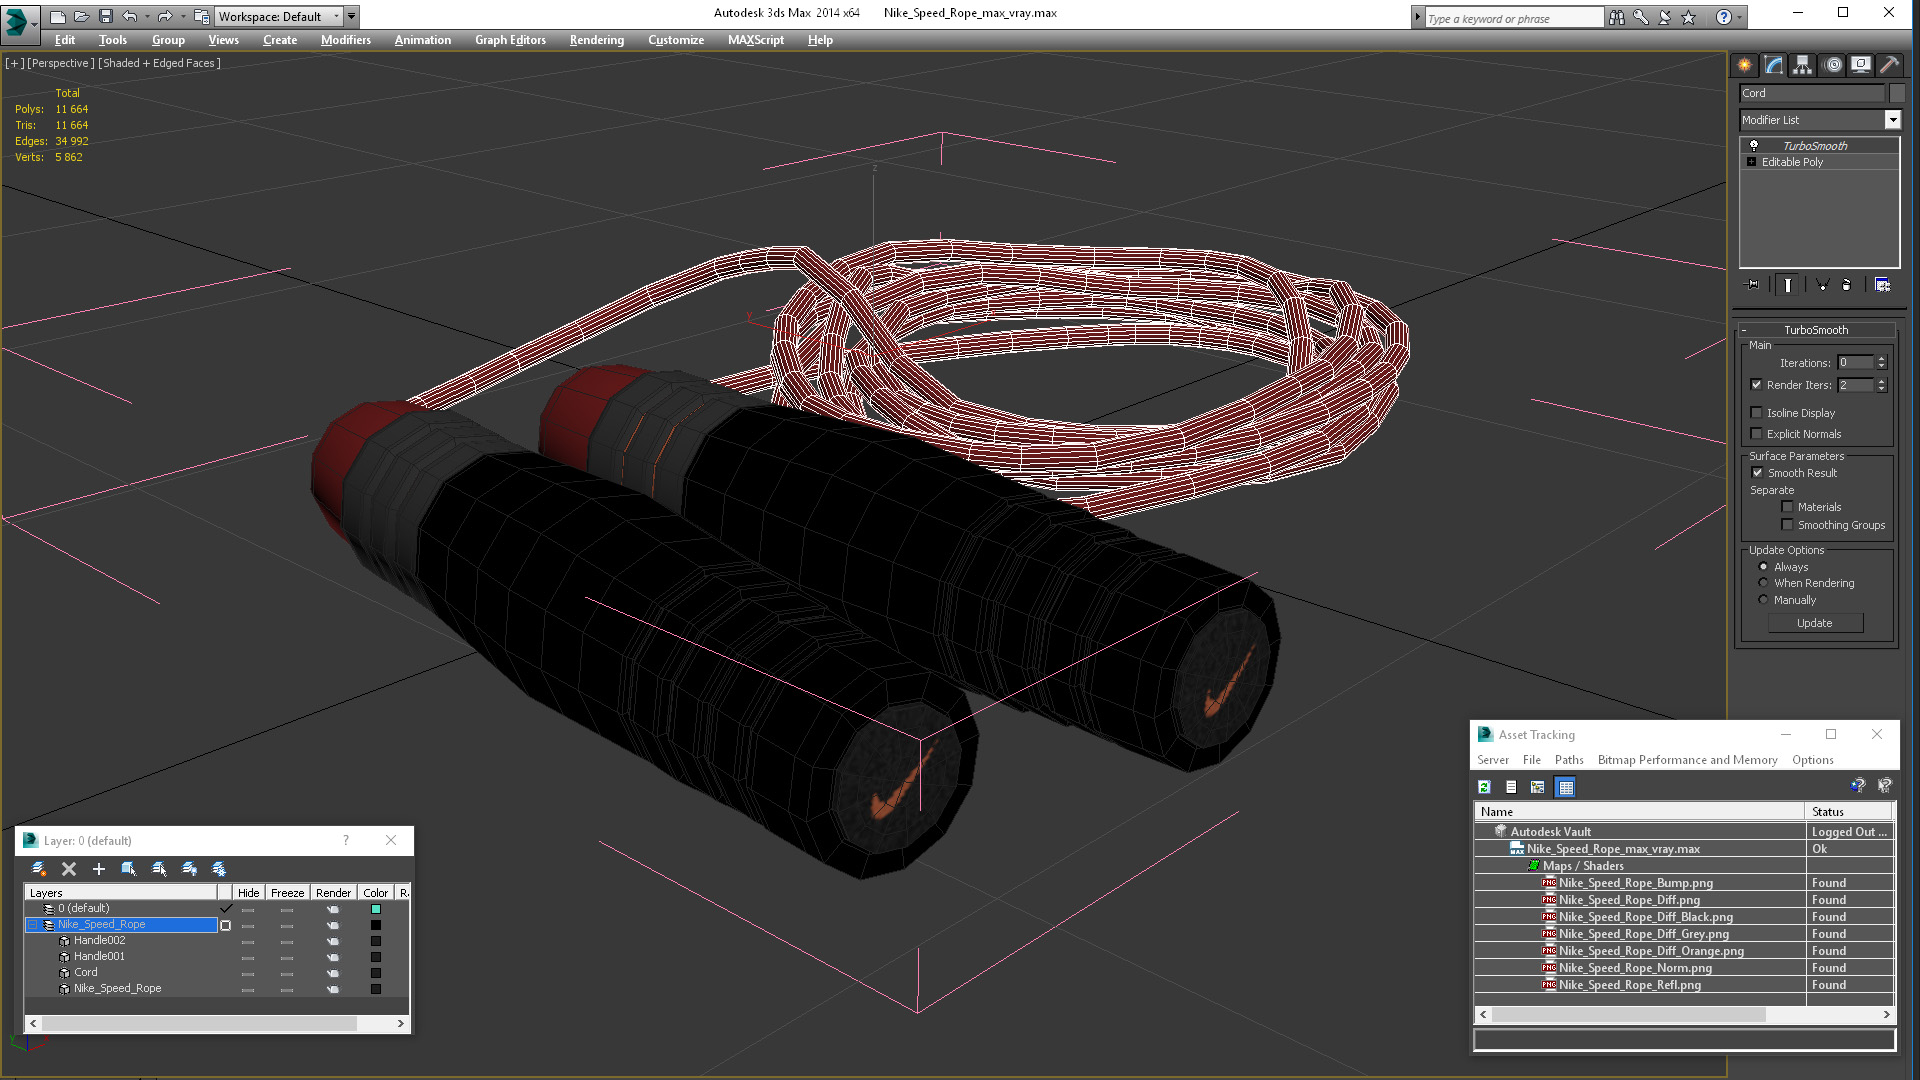Open the Create command panel tab
The height and width of the screenshot is (1080, 1920).
(1745, 65)
